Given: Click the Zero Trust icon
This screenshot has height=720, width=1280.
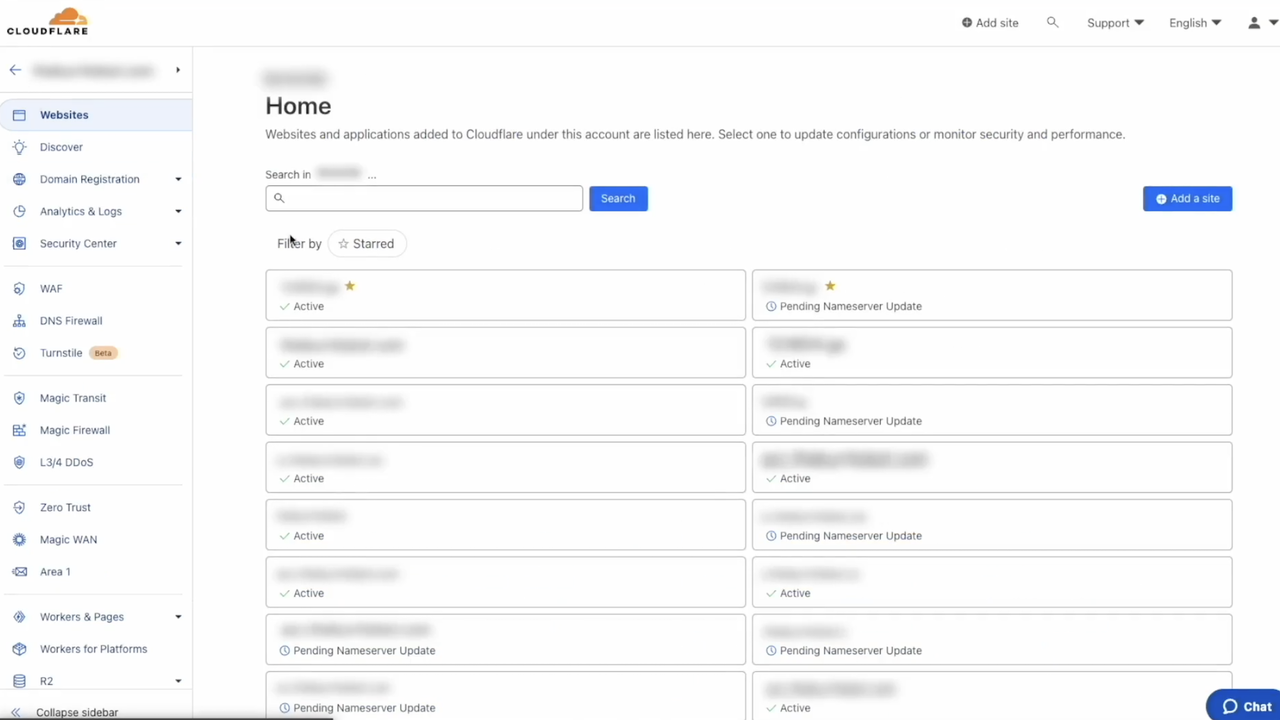Looking at the screenshot, I should [x=19, y=508].
